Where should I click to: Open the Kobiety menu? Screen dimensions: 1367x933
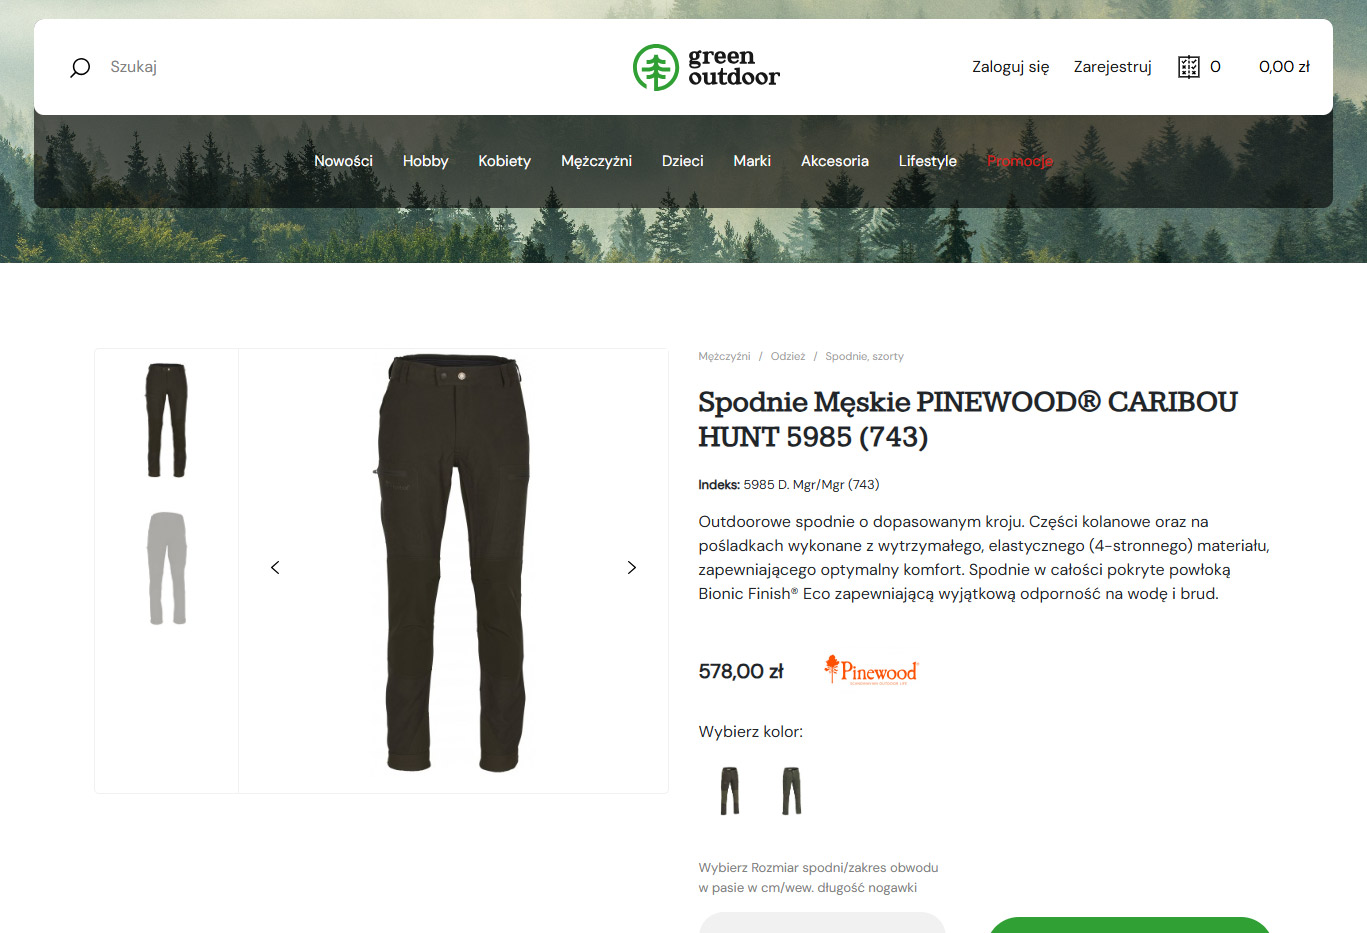point(504,161)
